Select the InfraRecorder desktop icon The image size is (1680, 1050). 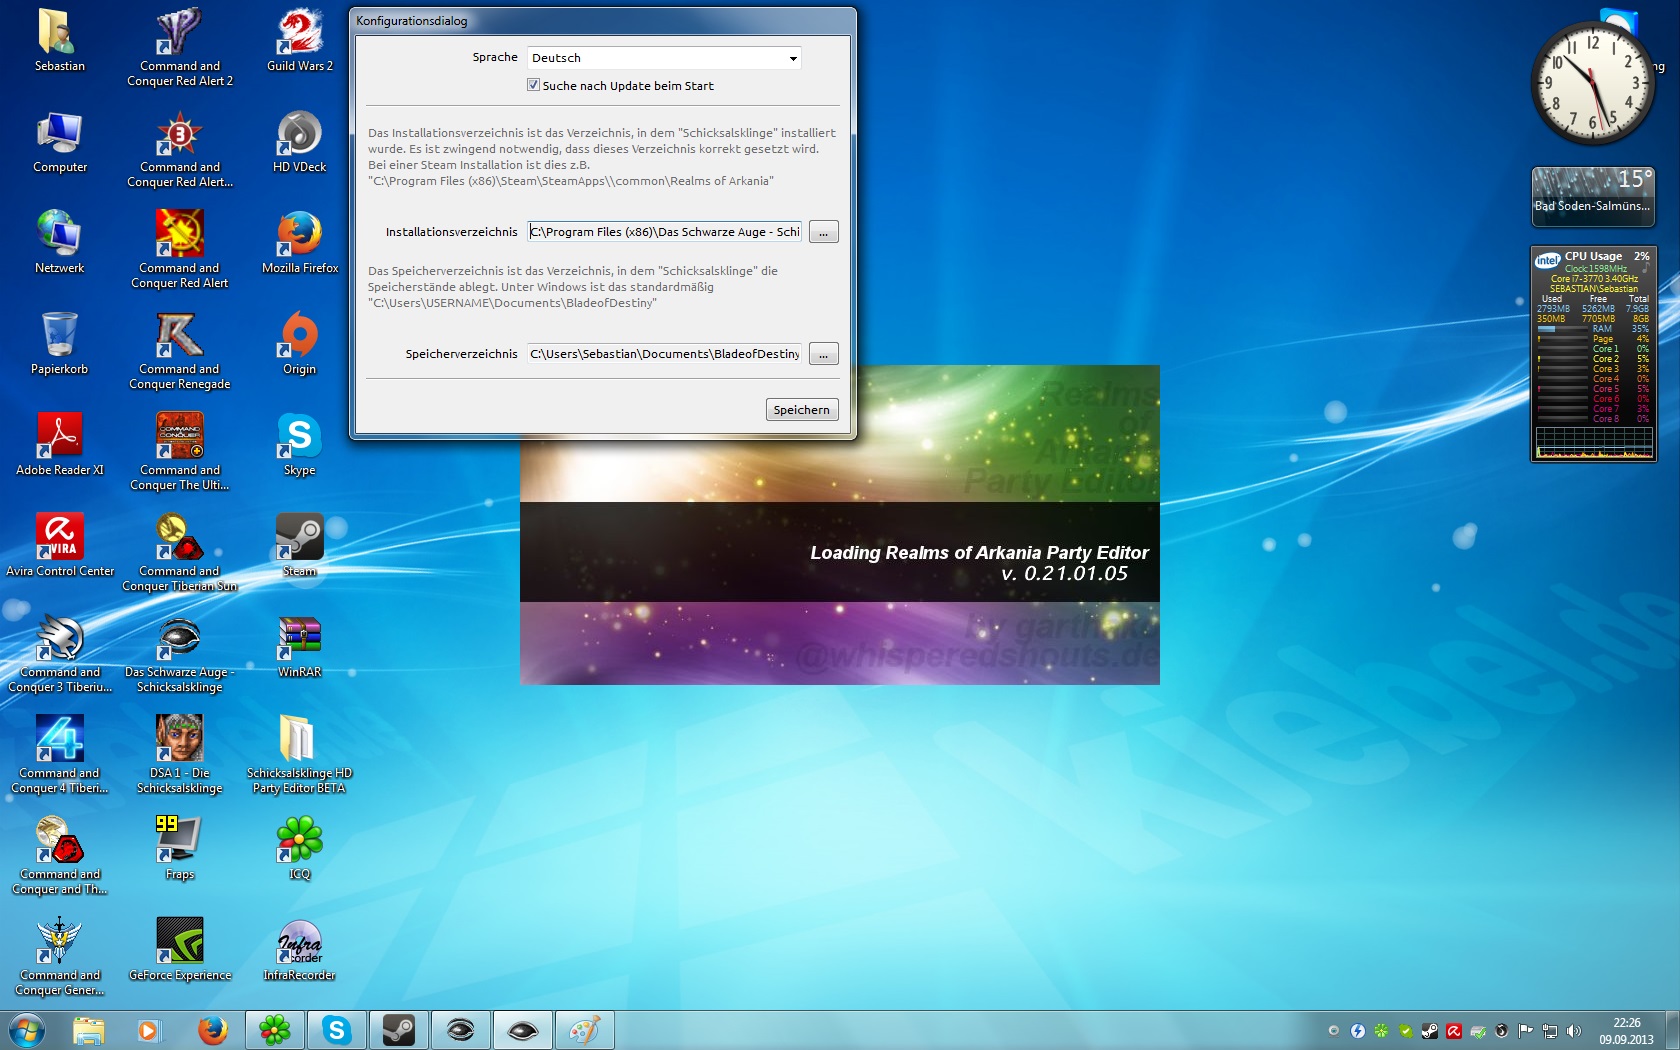pyautogui.click(x=300, y=951)
